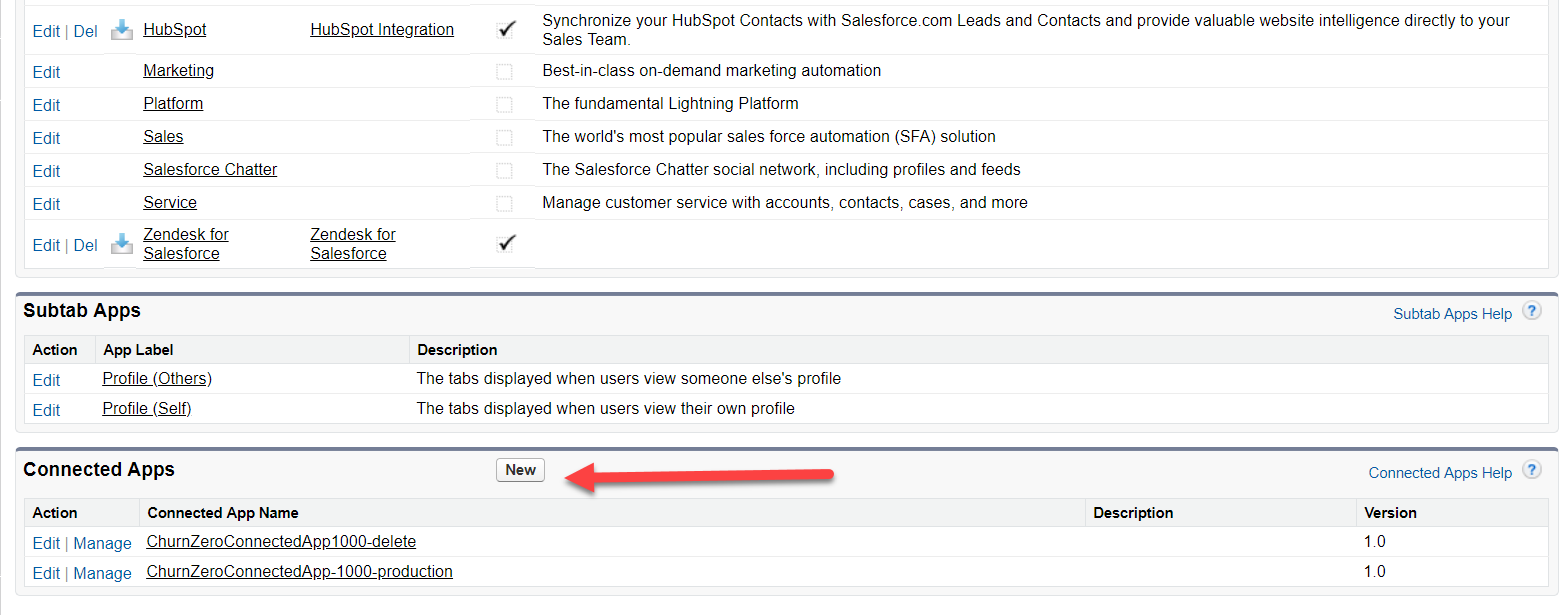Click the Description header in Subtab Apps table
1568x615 pixels.
point(457,349)
